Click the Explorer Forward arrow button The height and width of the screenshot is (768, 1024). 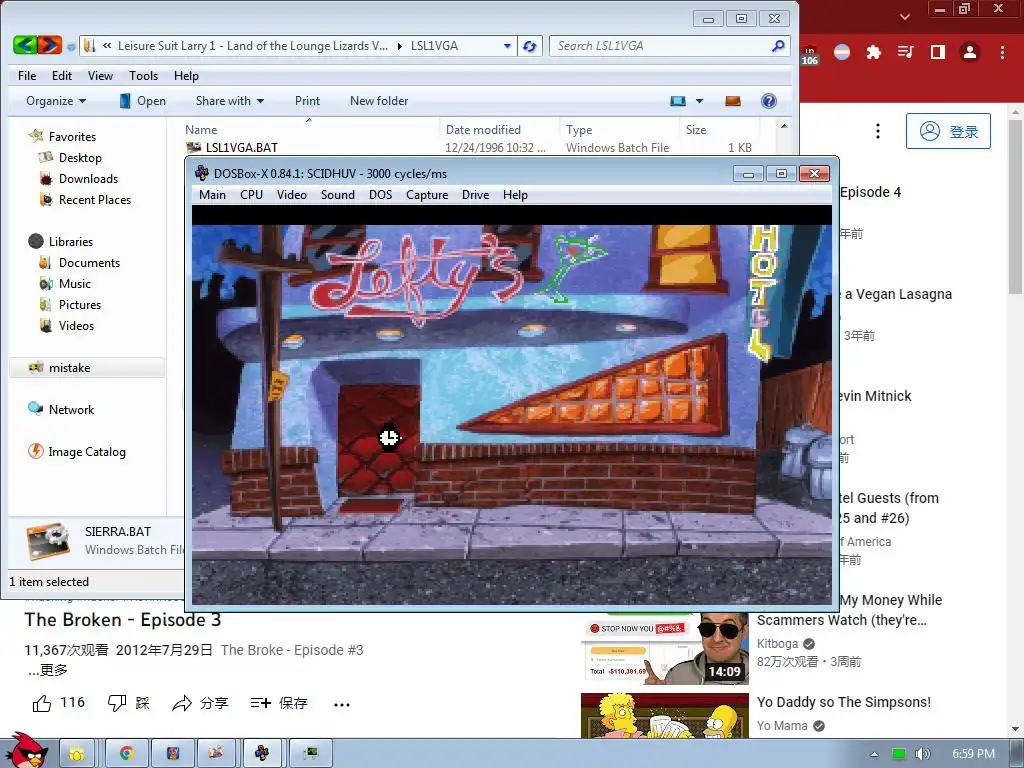(x=50, y=45)
